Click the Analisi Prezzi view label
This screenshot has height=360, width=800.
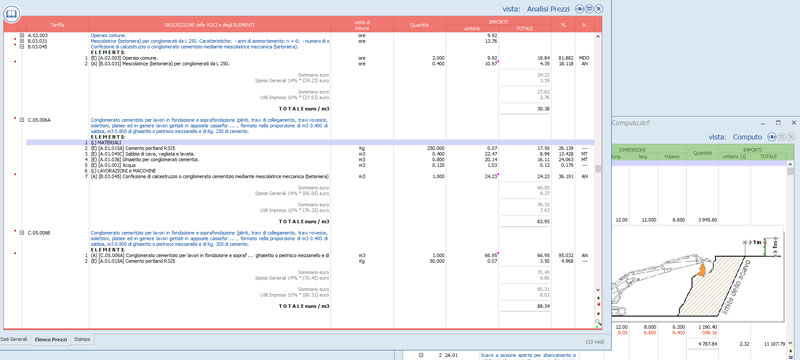tap(549, 9)
